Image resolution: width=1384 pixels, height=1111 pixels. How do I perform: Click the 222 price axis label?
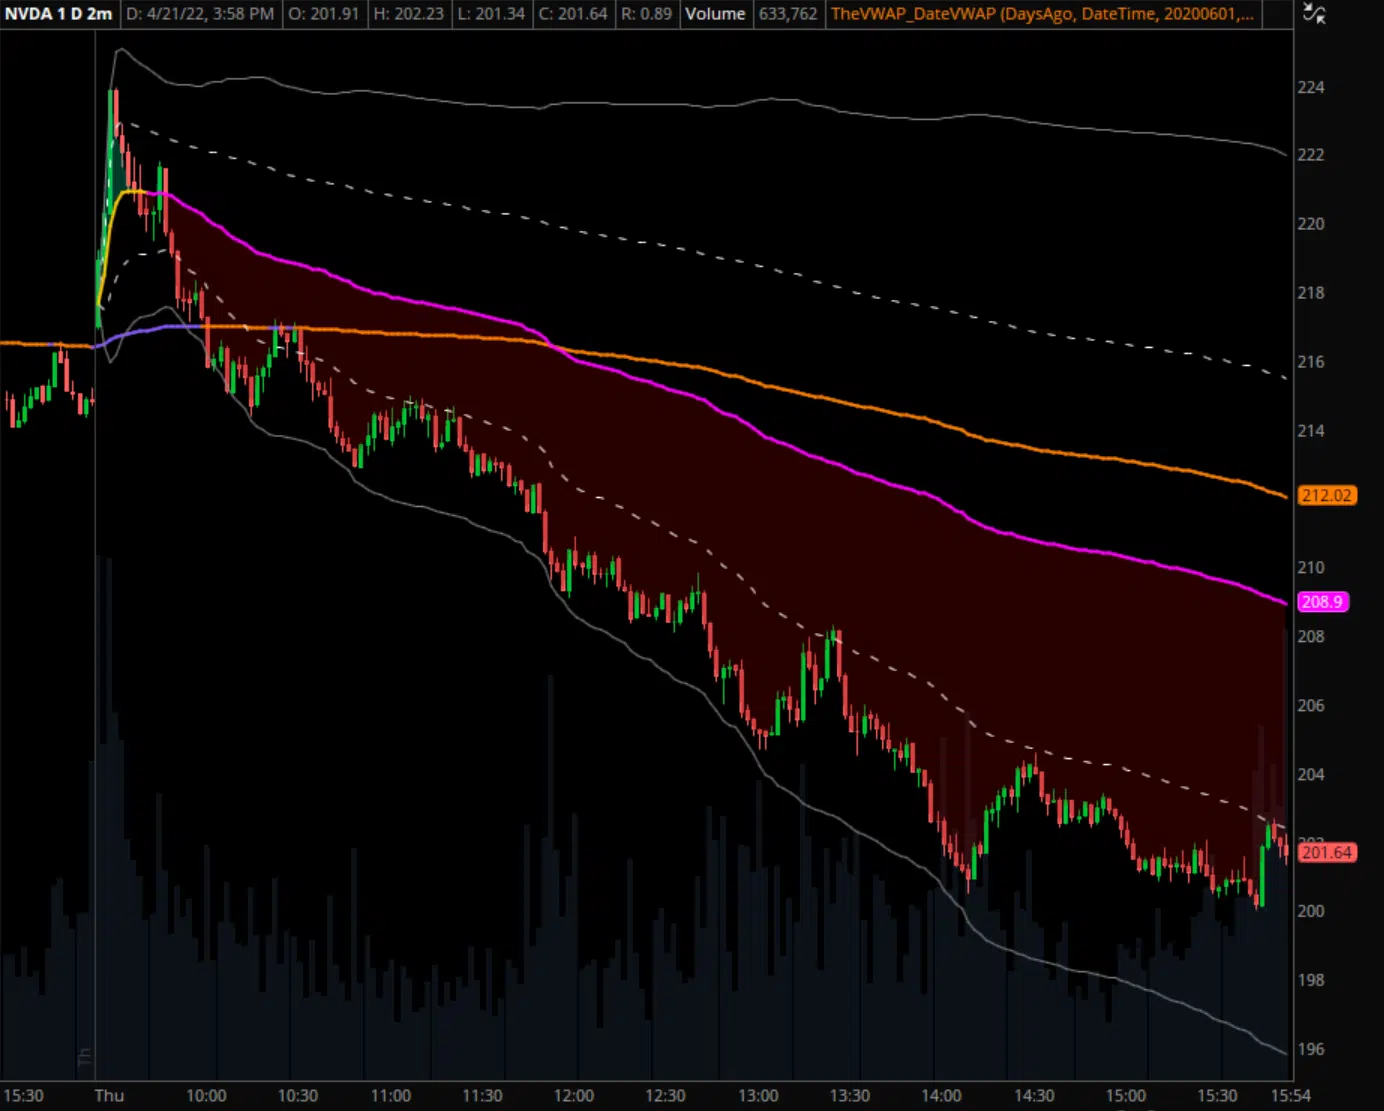(1310, 154)
